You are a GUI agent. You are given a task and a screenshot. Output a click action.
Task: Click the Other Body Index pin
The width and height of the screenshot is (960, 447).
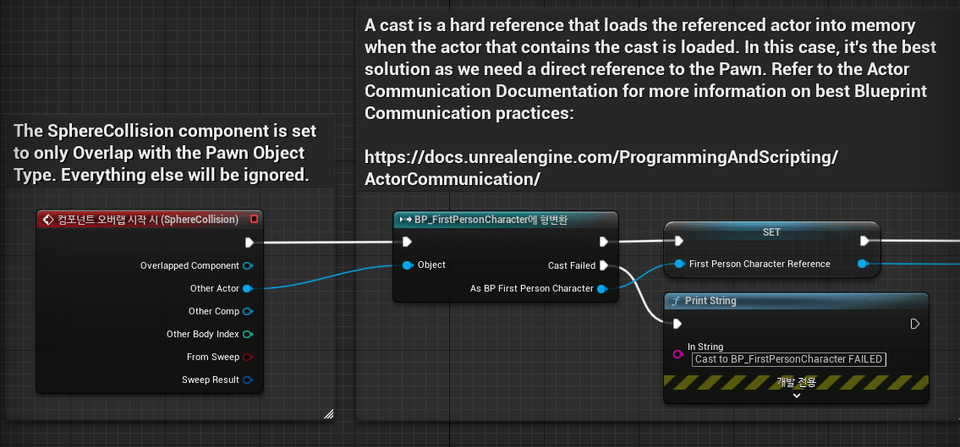248,334
